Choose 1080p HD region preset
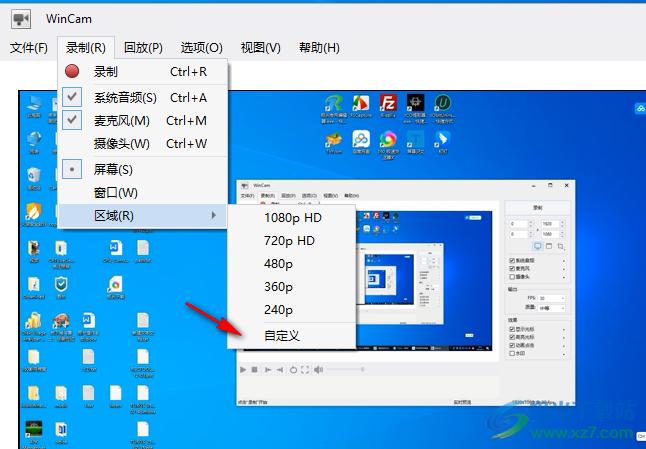 [291, 218]
